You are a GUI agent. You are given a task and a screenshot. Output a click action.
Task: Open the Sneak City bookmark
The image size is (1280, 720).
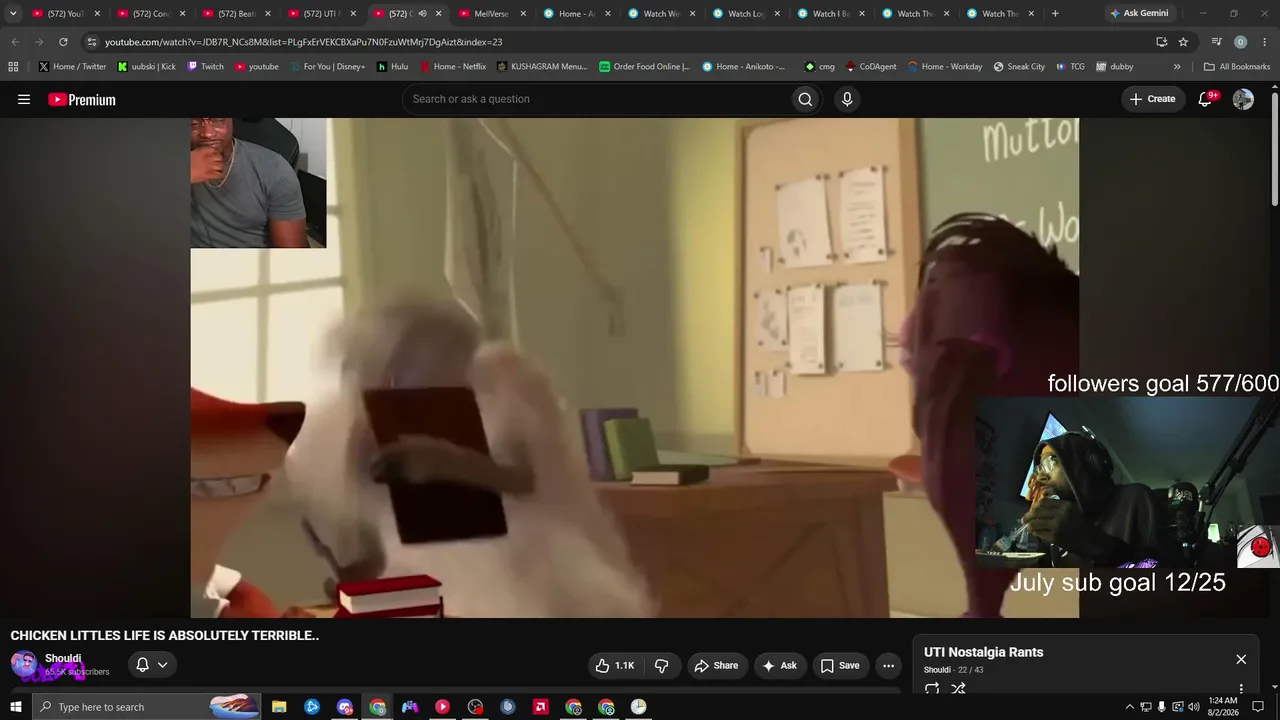click(1019, 66)
